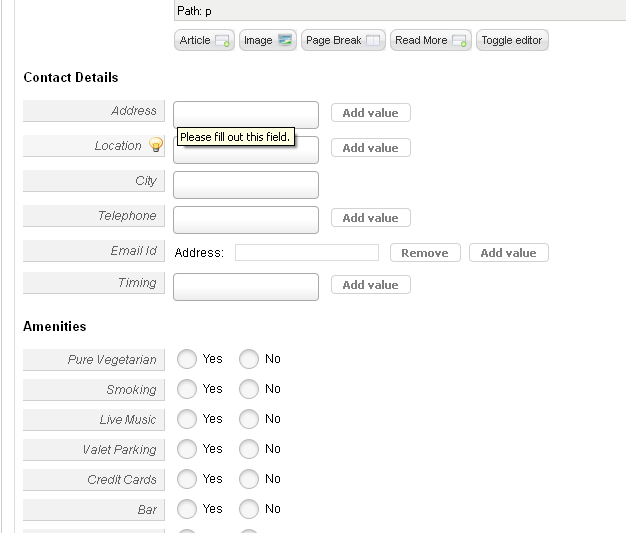Click the lightbulb hint icon beside Location
The height and width of the screenshot is (533, 626).
156,145
